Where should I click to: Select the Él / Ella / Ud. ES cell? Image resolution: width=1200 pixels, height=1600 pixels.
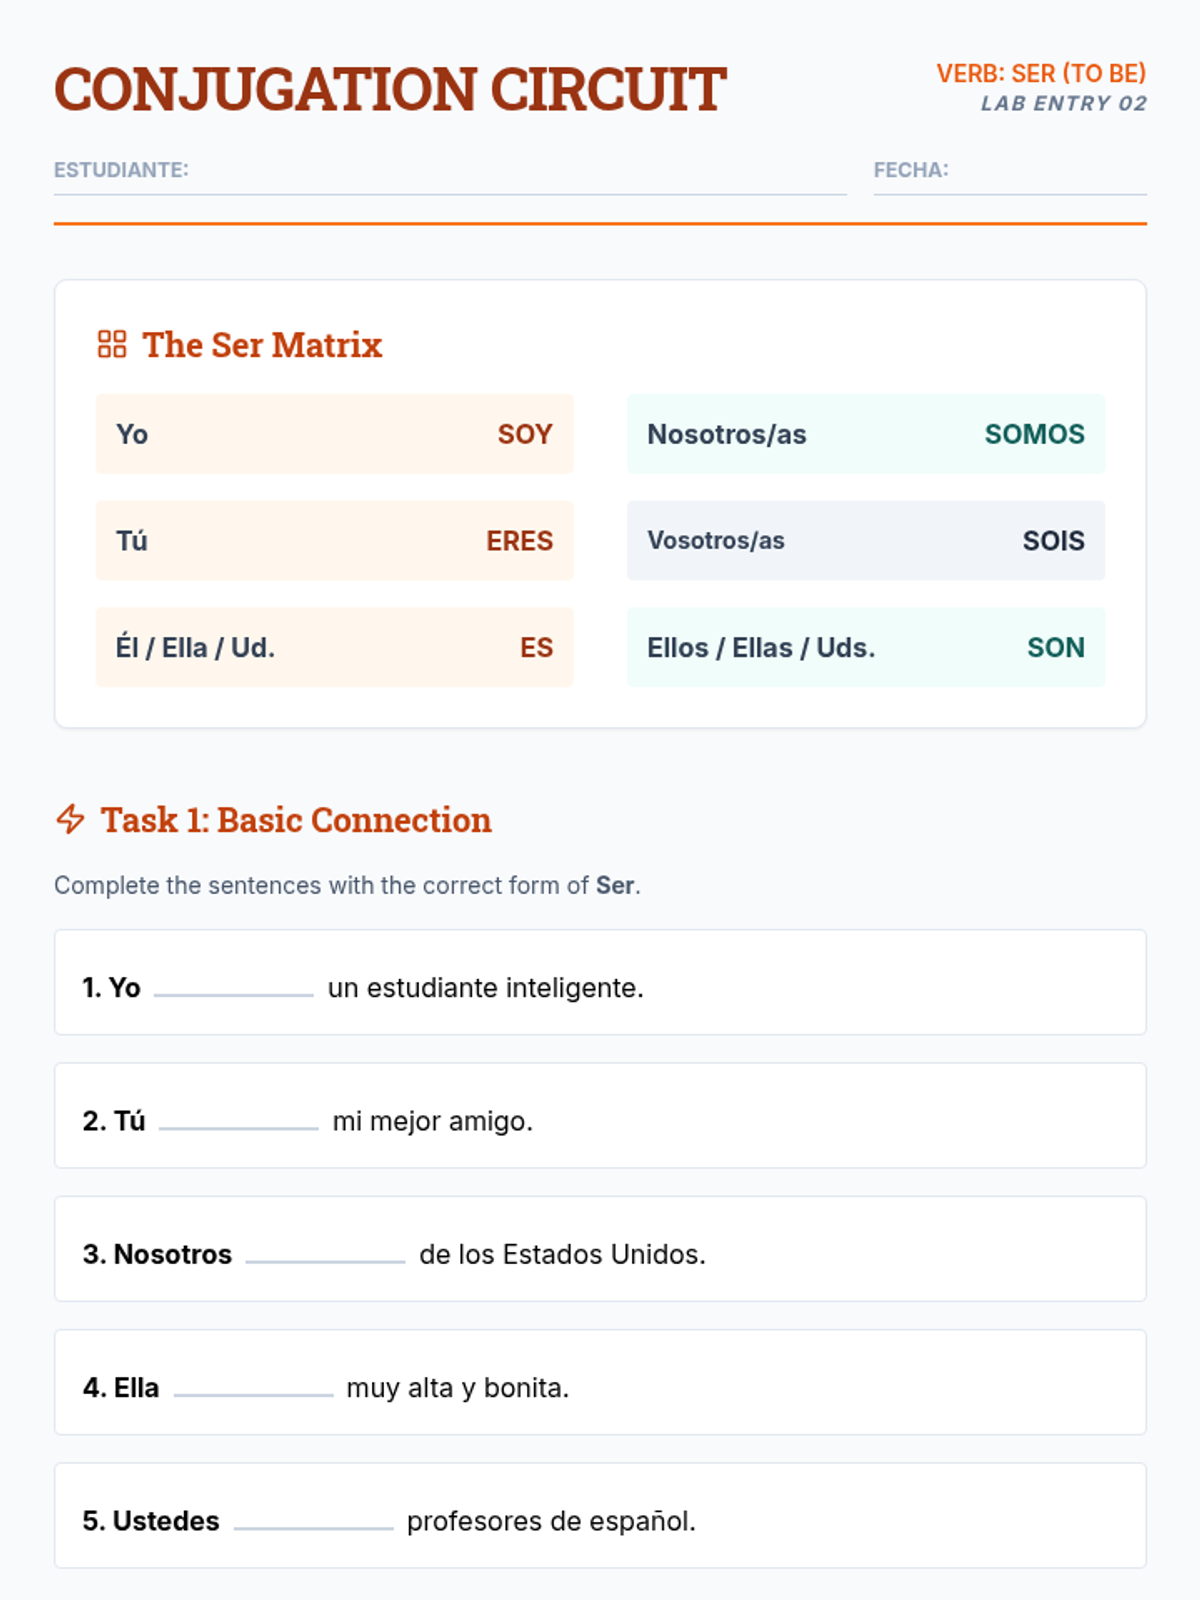point(334,647)
